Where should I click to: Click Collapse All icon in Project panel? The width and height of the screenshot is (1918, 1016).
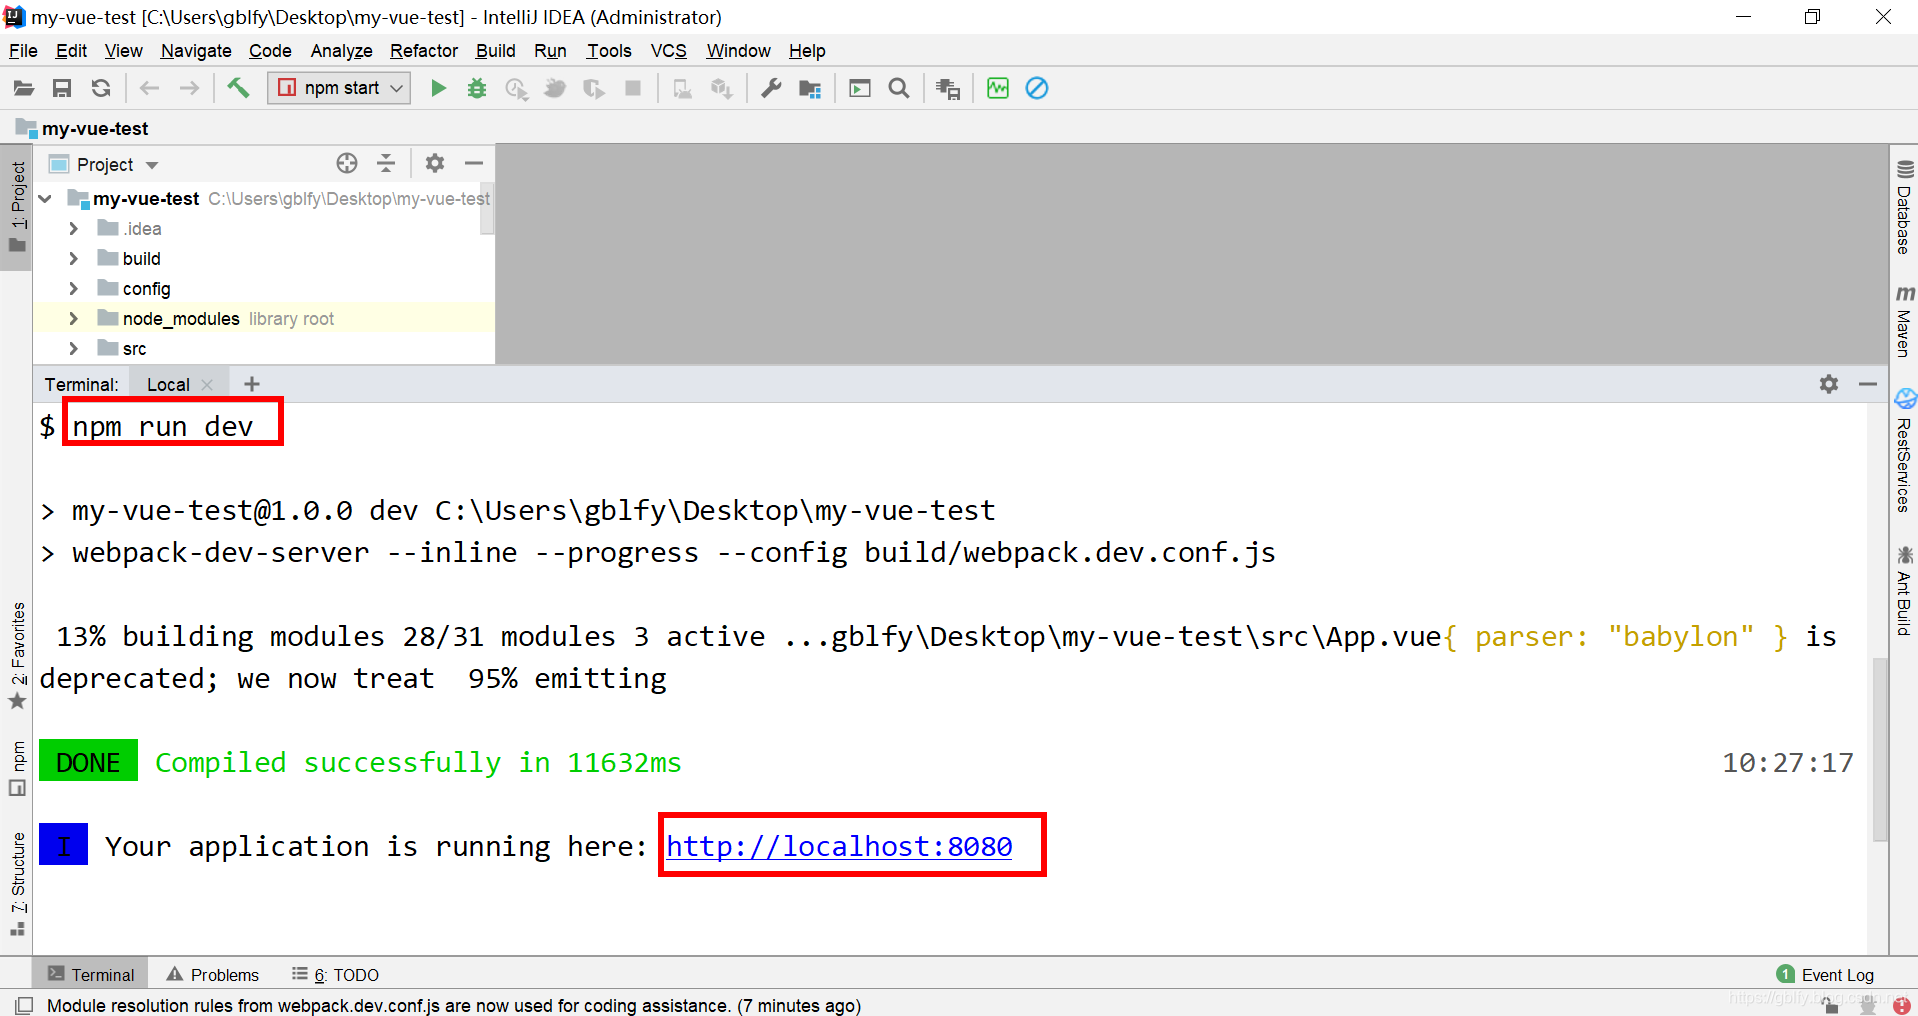(x=386, y=163)
